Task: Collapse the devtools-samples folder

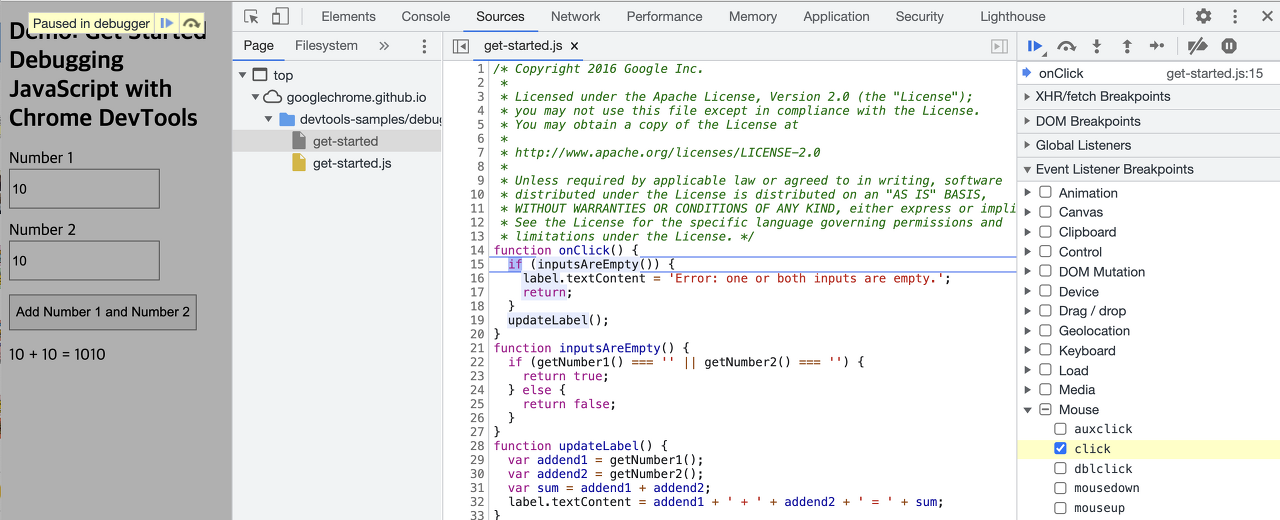Action: click(270, 119)
